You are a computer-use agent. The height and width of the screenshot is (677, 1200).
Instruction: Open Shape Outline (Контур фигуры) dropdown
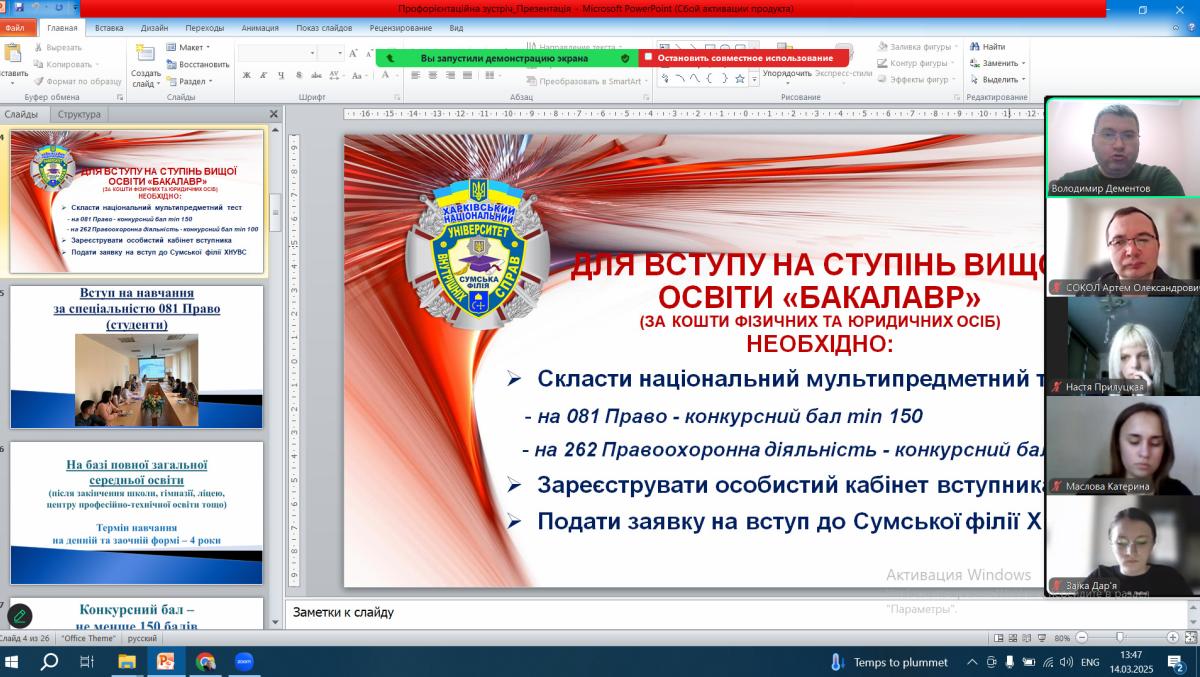(x=917, y=63)
